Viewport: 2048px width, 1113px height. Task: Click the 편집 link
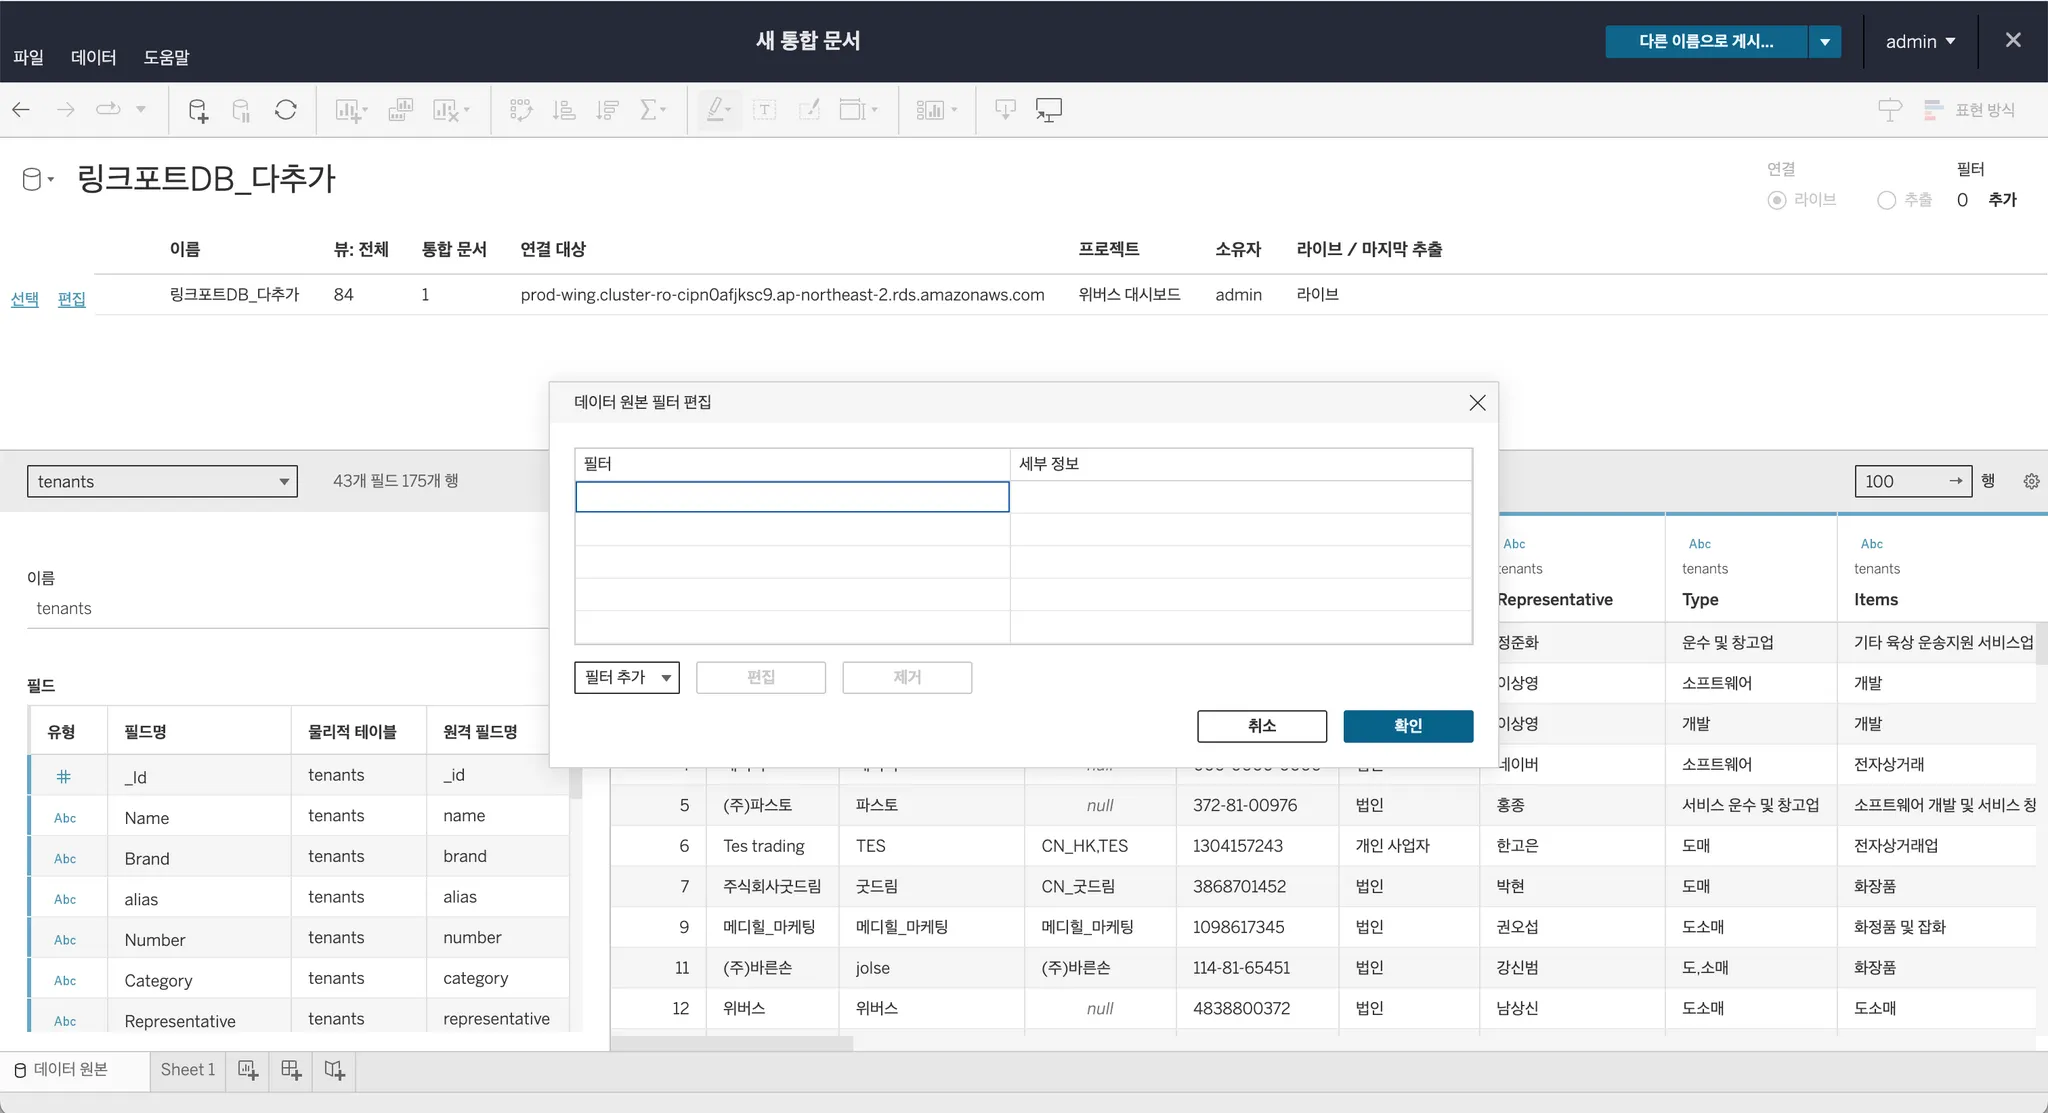(x=71, y=299)
